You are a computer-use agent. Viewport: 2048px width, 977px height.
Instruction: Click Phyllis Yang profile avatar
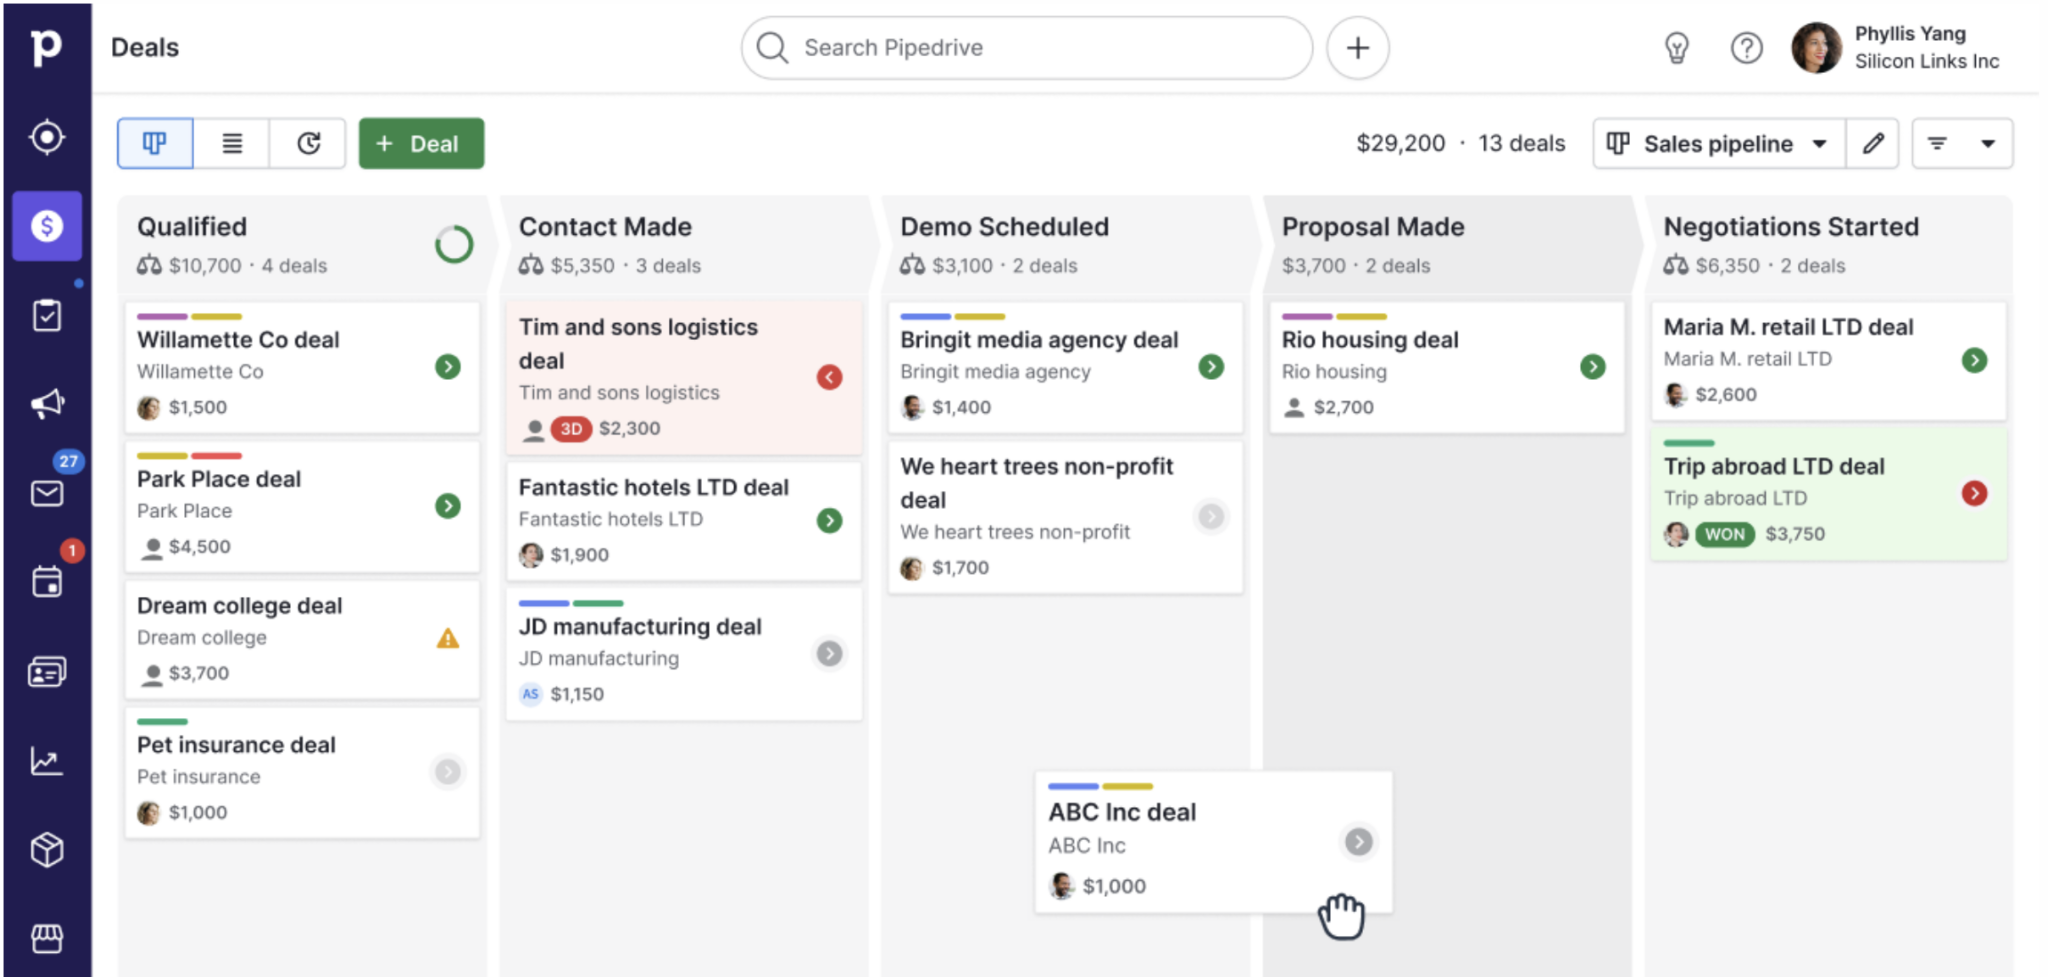coord(1815,48)
